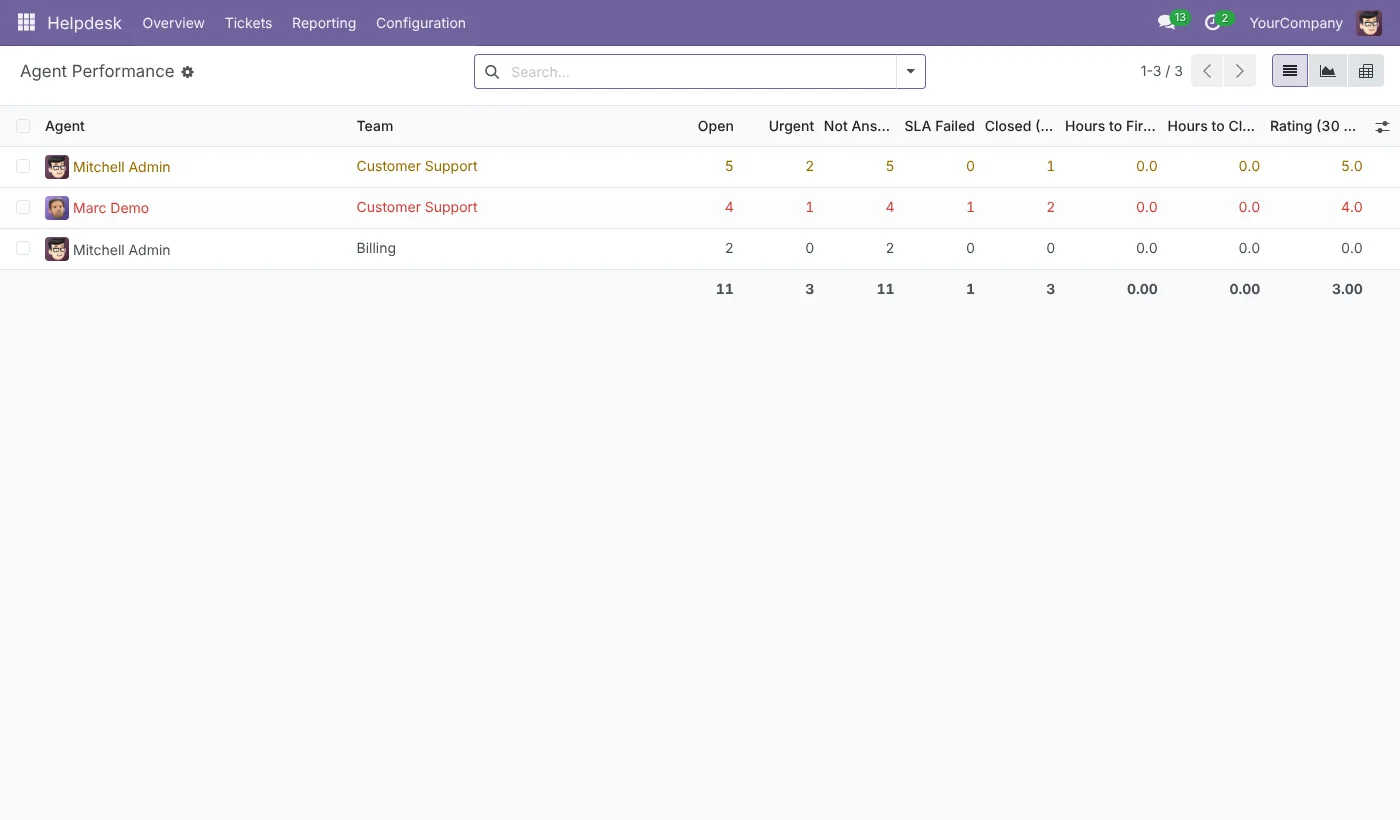Open the Agent Performance gear actions menu
Image resolution: width=1400 pixels, height=820 pixels.
click(187, 72)
